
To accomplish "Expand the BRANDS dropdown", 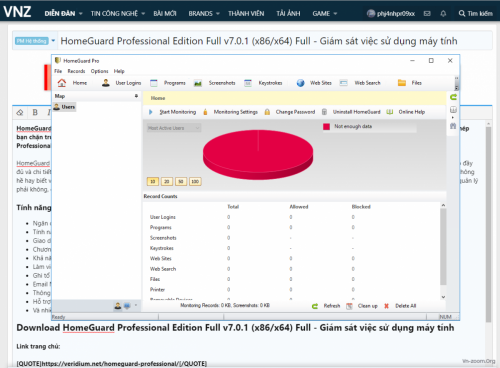I will pyautogui.click(x=218, y=14).
